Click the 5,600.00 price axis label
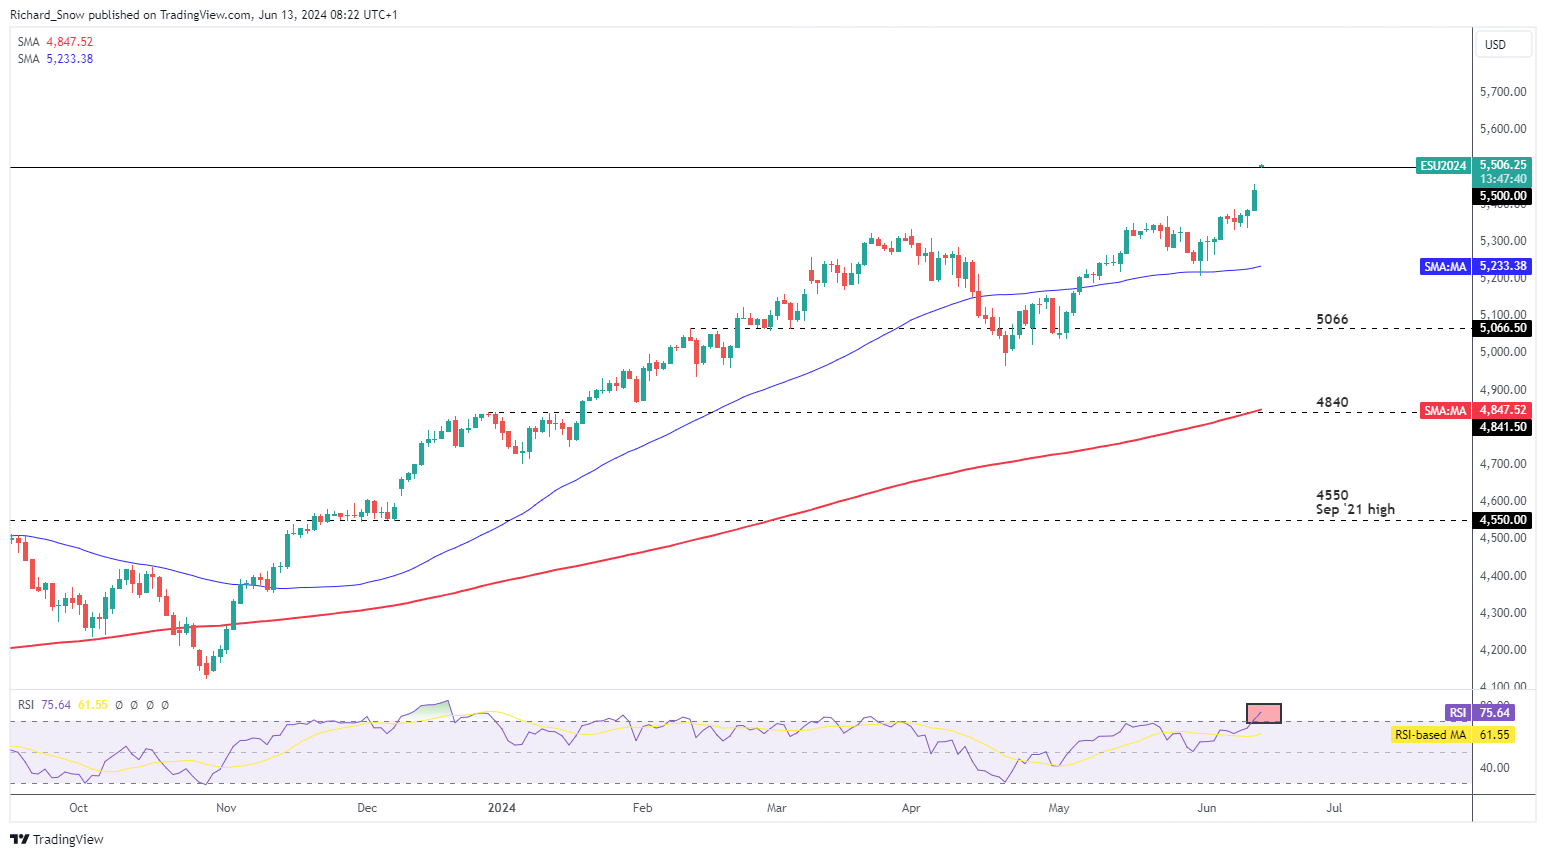 [1503, 129]
